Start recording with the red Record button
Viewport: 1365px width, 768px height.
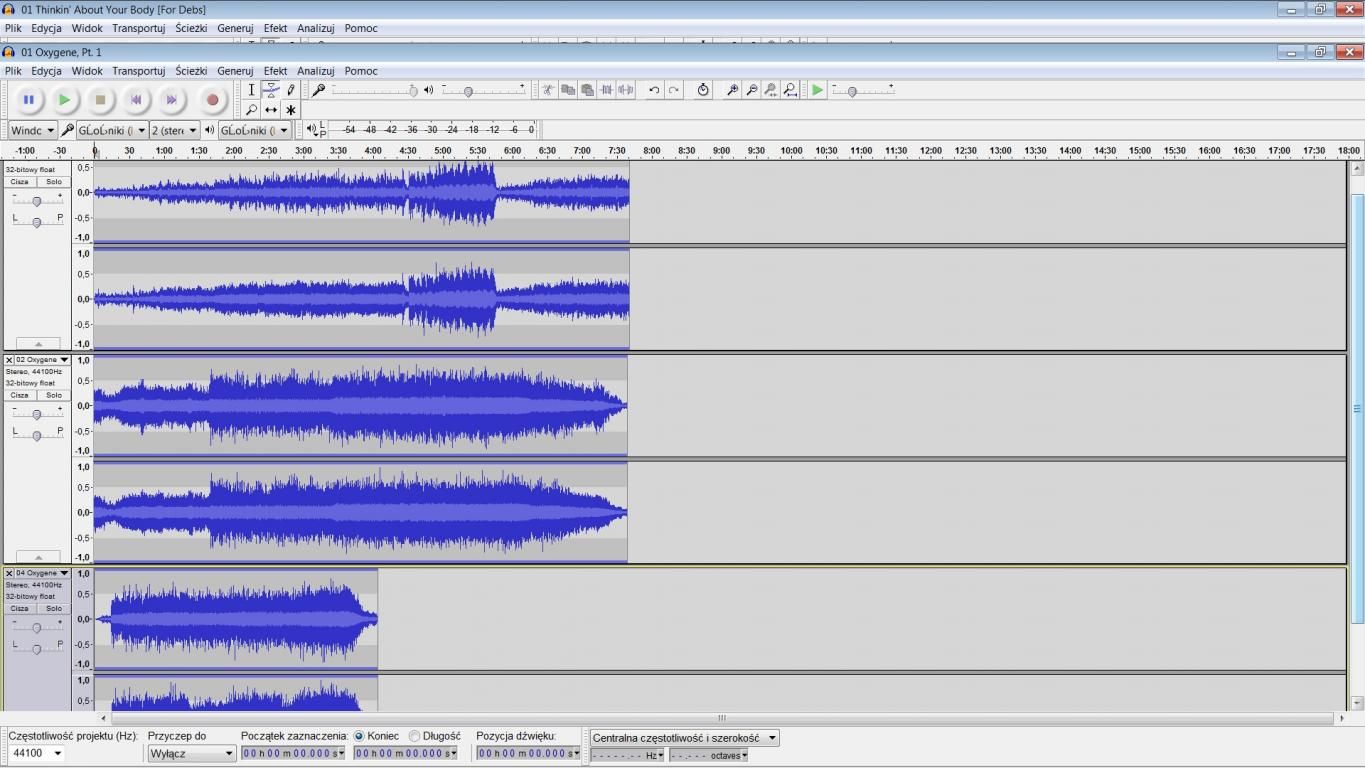point(212,100)
